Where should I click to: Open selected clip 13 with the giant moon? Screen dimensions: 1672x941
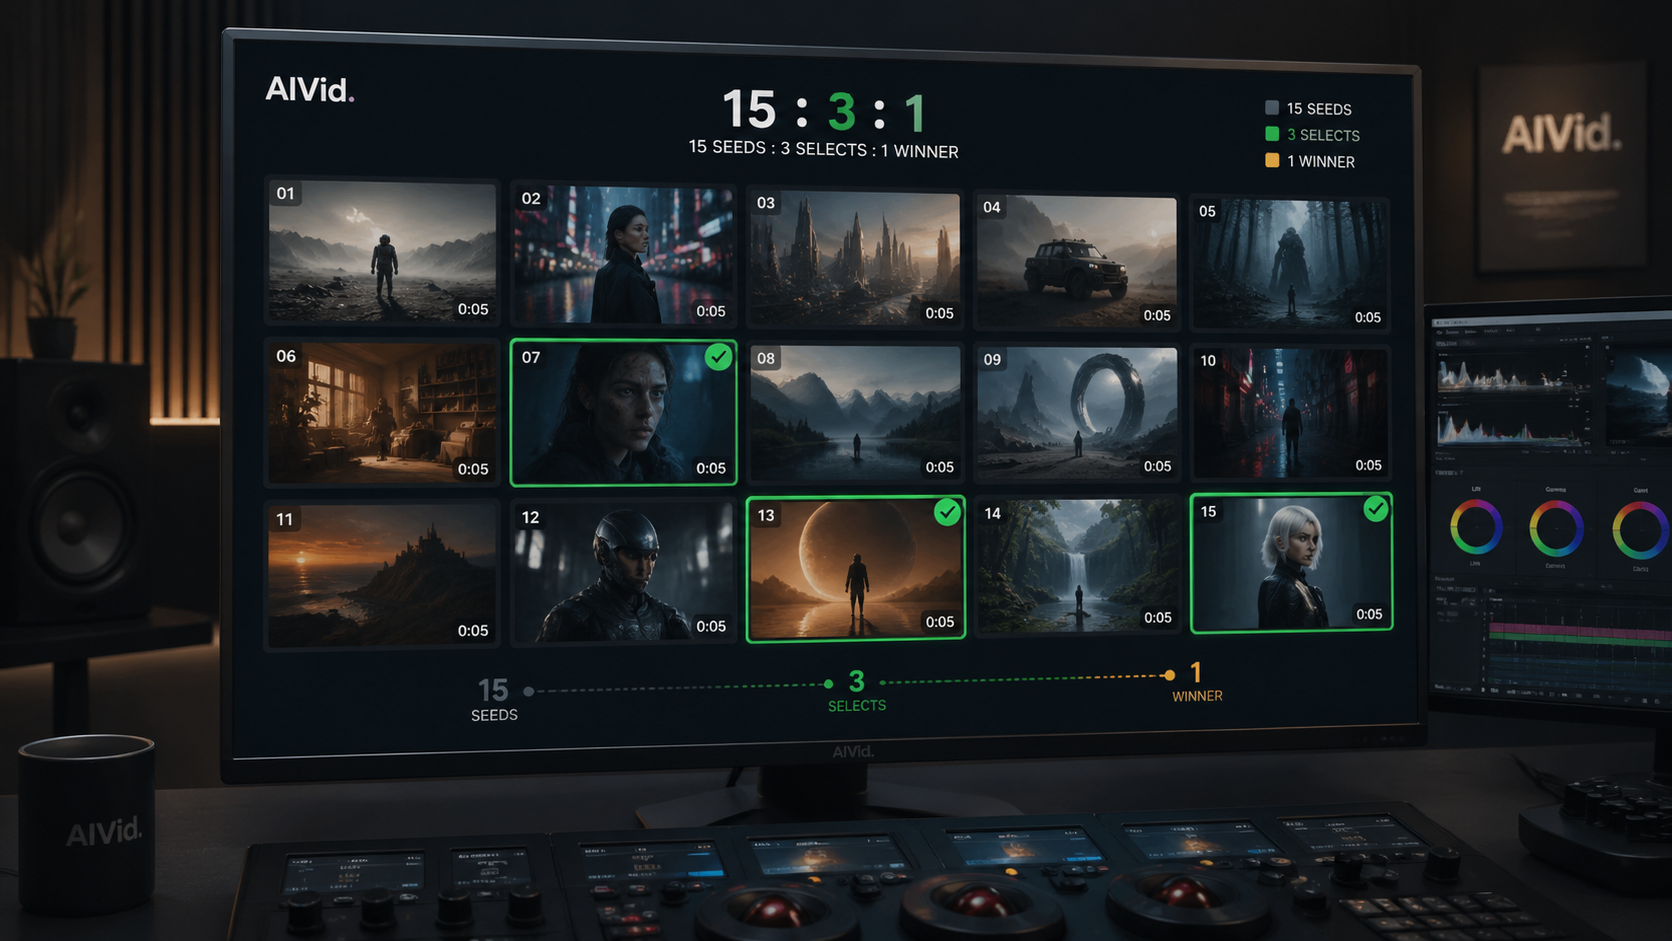[x=856, y=568]
